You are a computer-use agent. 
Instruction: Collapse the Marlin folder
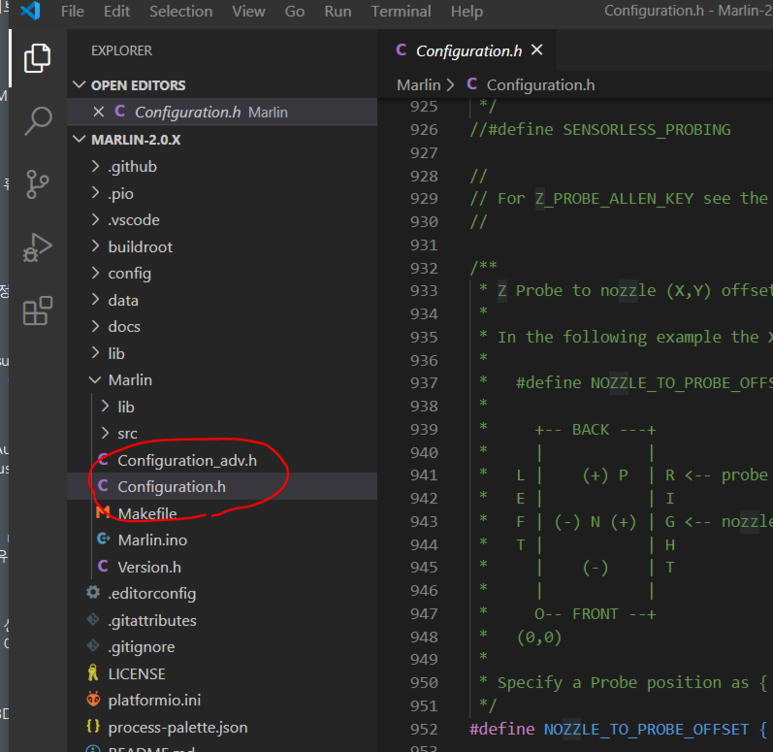click(95, 380)
